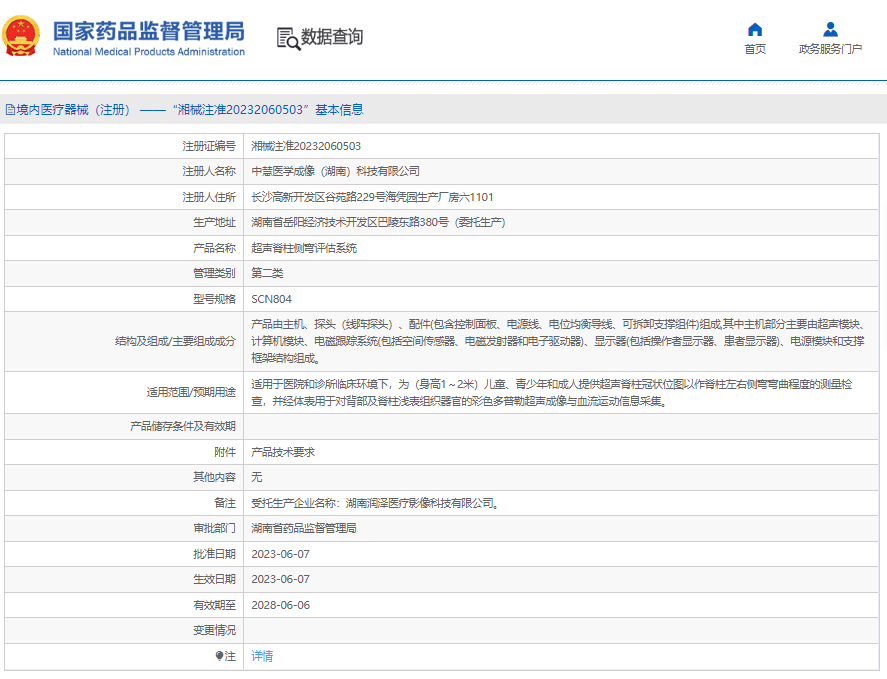The height and width of the screenshot is (679, 887).
Task: Click the 注册人名称 row label
Action: point(209,171)
